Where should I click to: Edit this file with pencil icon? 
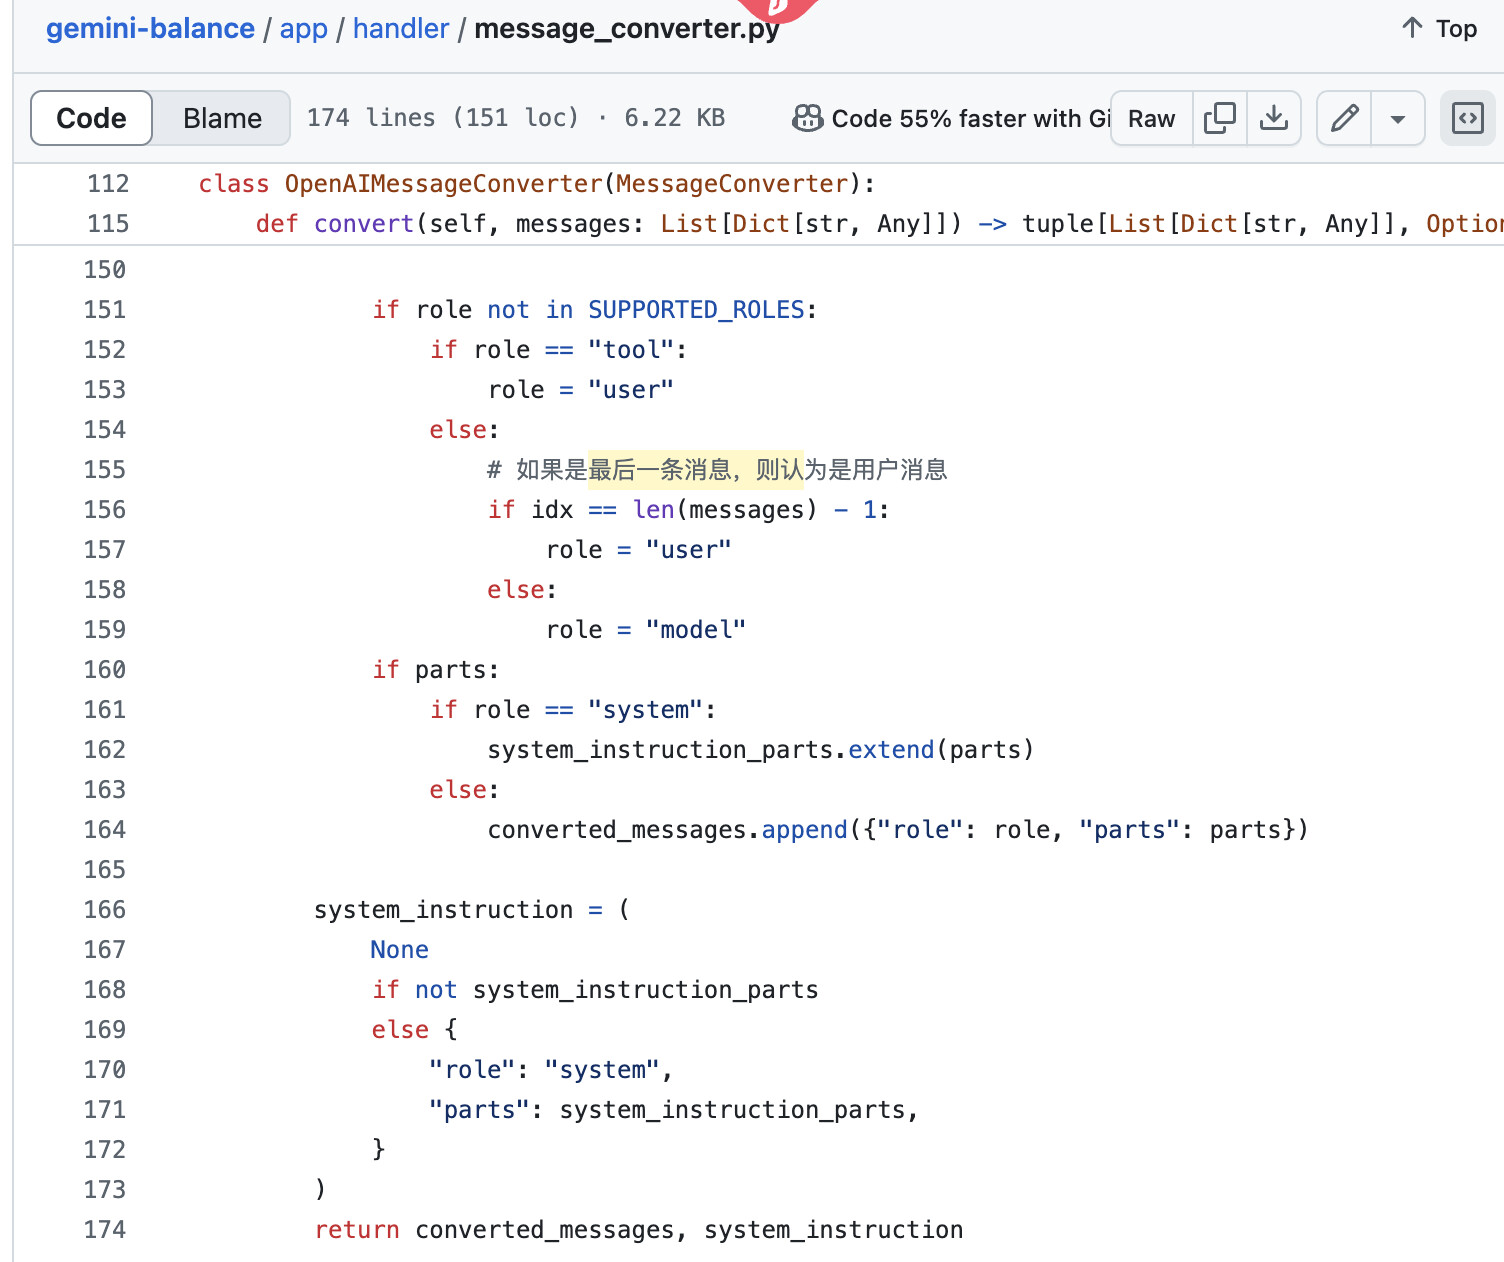[x=1344, y=118]
